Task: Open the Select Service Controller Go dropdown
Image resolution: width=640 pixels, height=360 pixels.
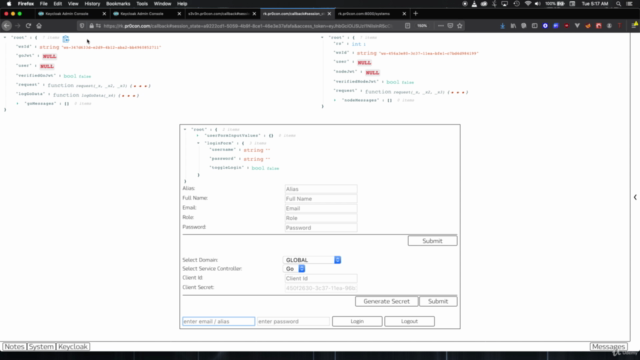Action: tap(294, 269)
